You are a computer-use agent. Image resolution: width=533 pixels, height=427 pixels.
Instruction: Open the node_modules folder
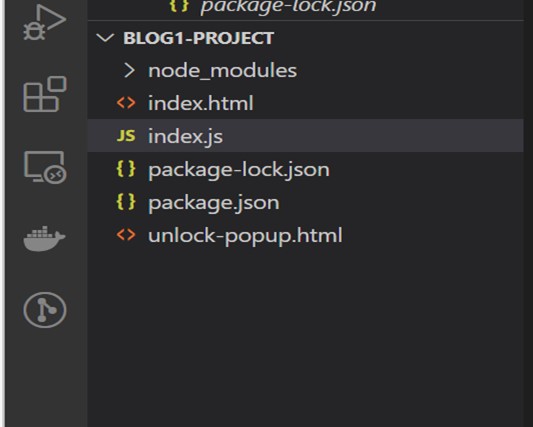click(x=305, y=70)
